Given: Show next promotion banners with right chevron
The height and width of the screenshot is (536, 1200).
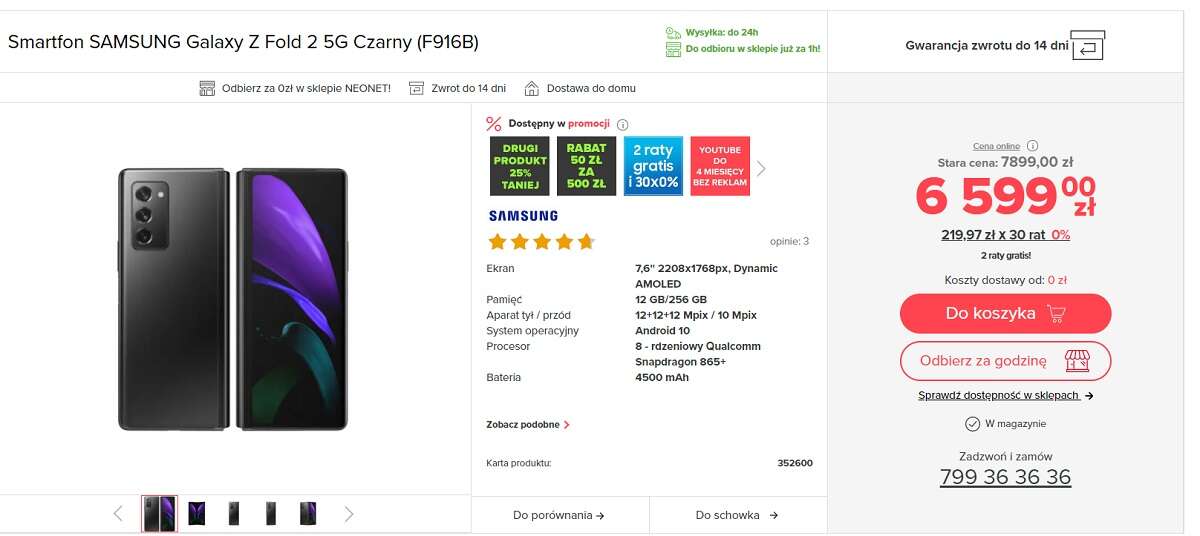Looking at the screenshot, I should pos(761,168).
